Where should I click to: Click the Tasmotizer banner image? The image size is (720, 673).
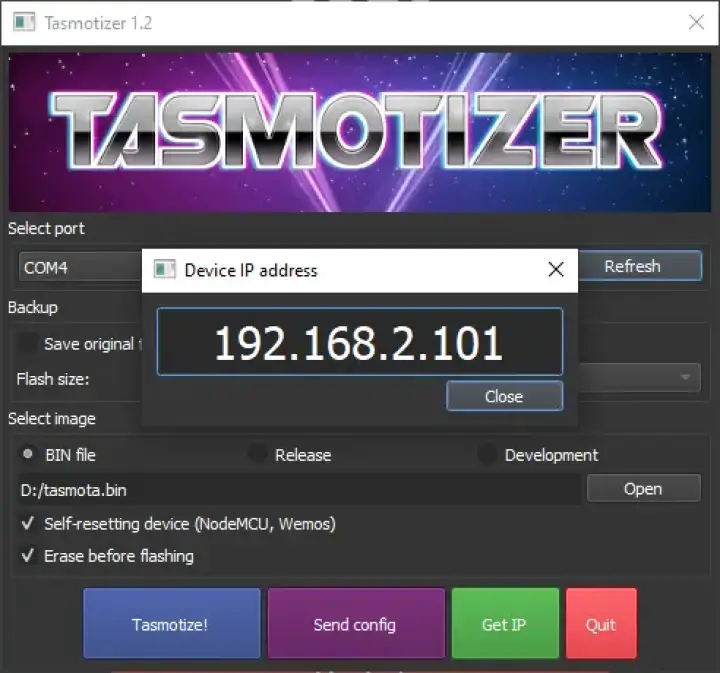[360, 132]
